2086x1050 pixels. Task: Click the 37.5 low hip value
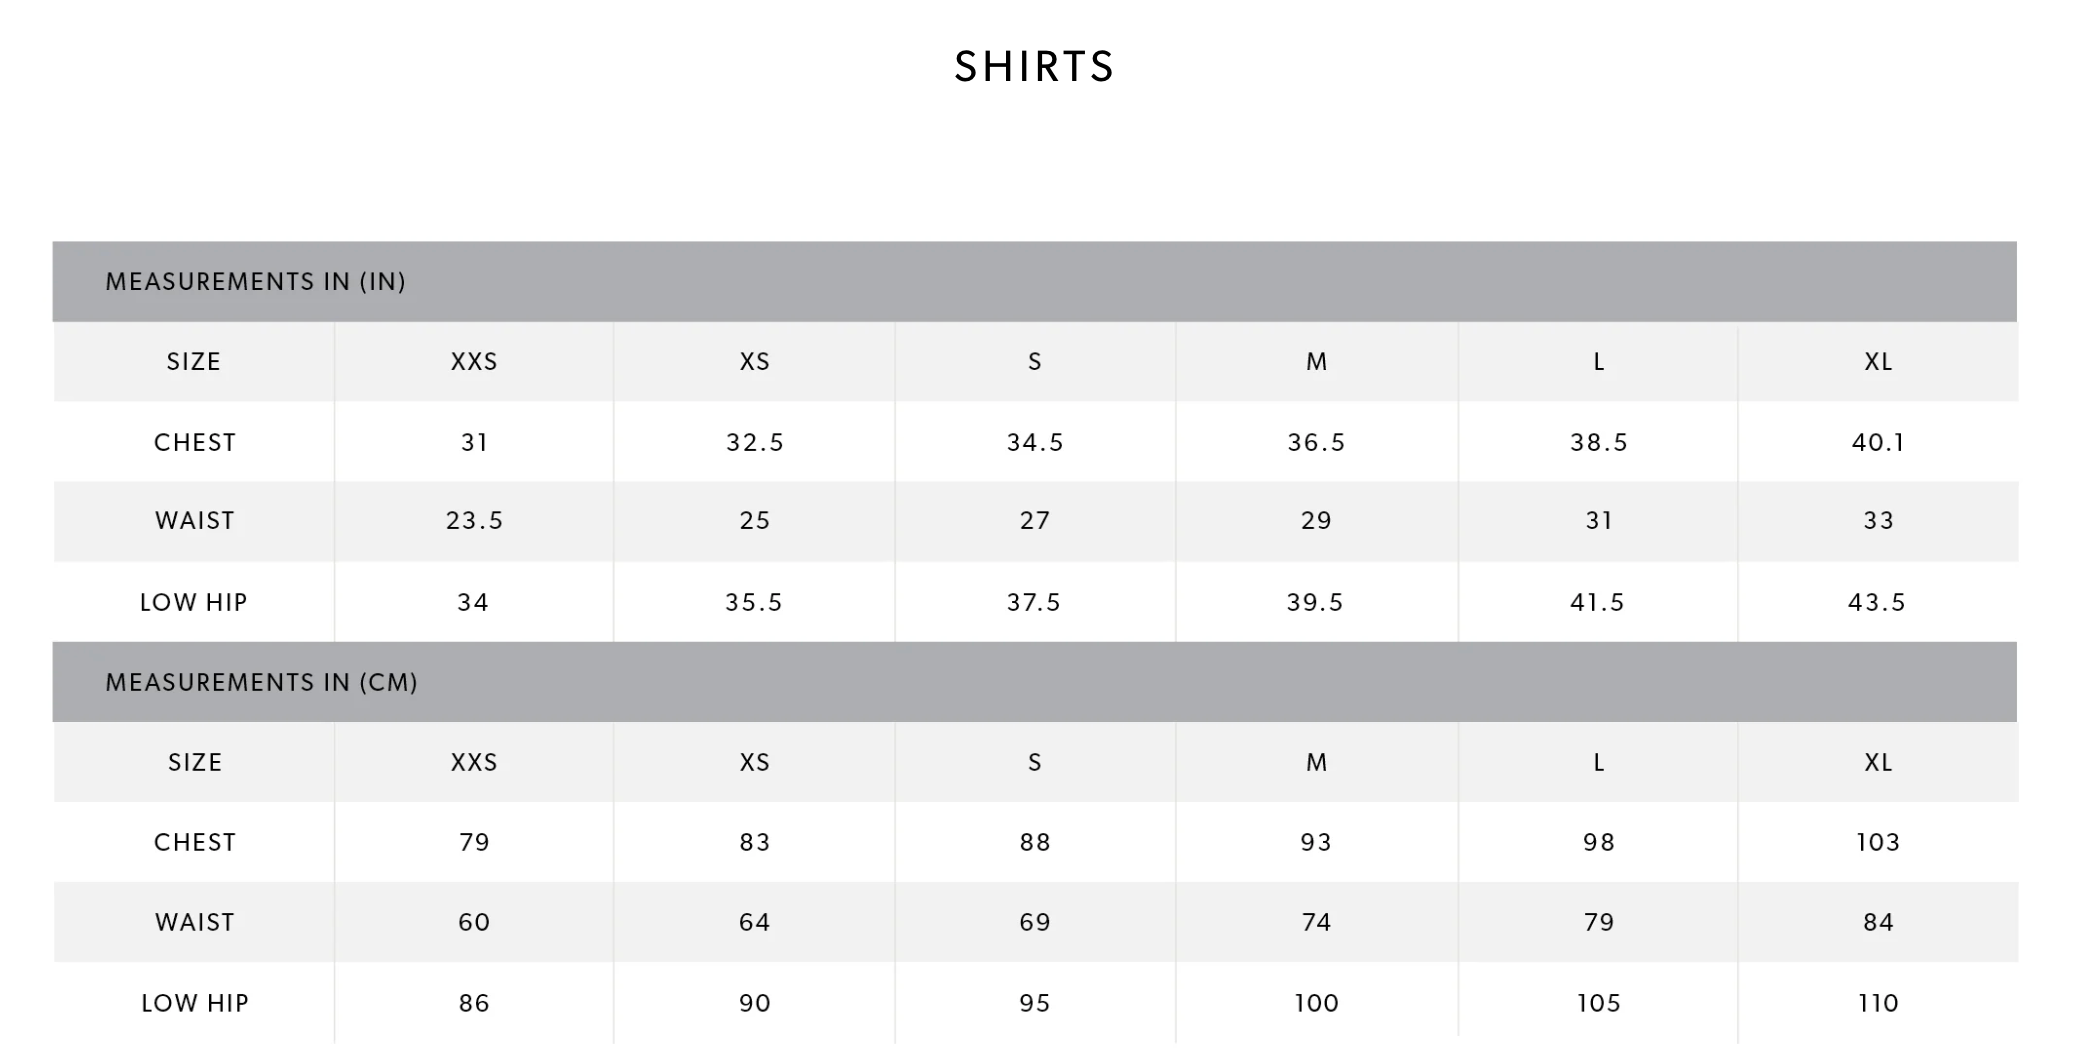tap(1034, 603)
